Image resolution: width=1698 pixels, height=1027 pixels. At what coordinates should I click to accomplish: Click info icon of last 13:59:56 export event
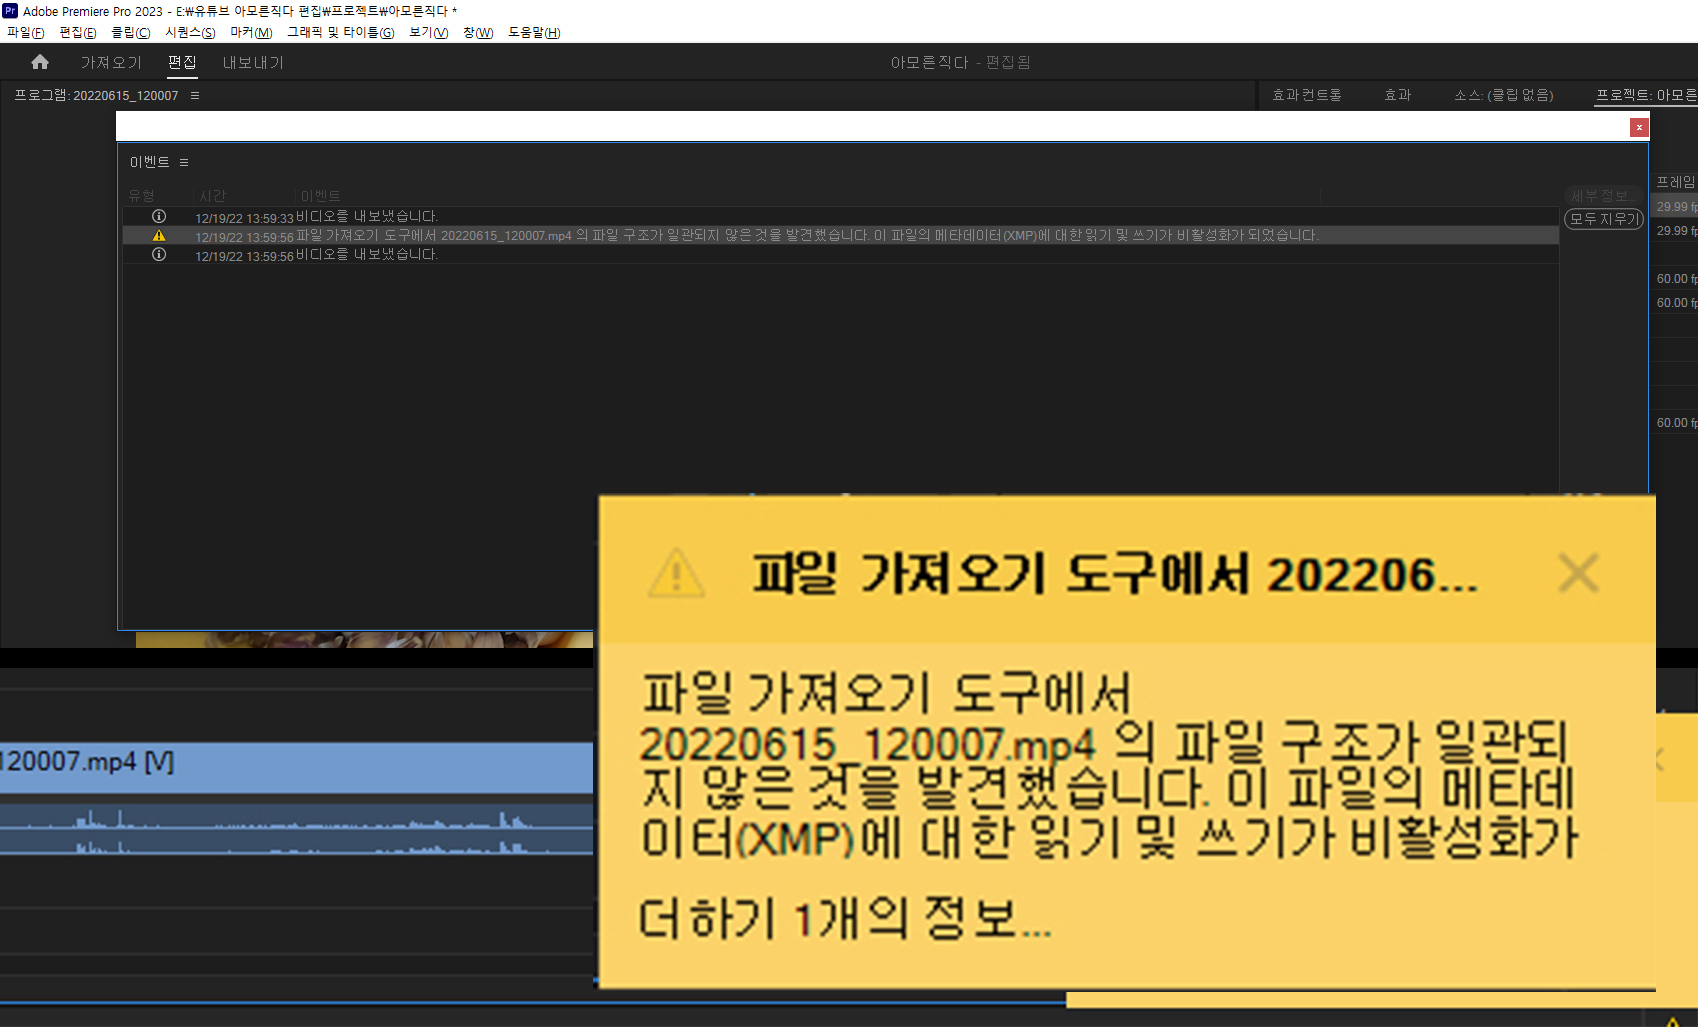point(158,255)
